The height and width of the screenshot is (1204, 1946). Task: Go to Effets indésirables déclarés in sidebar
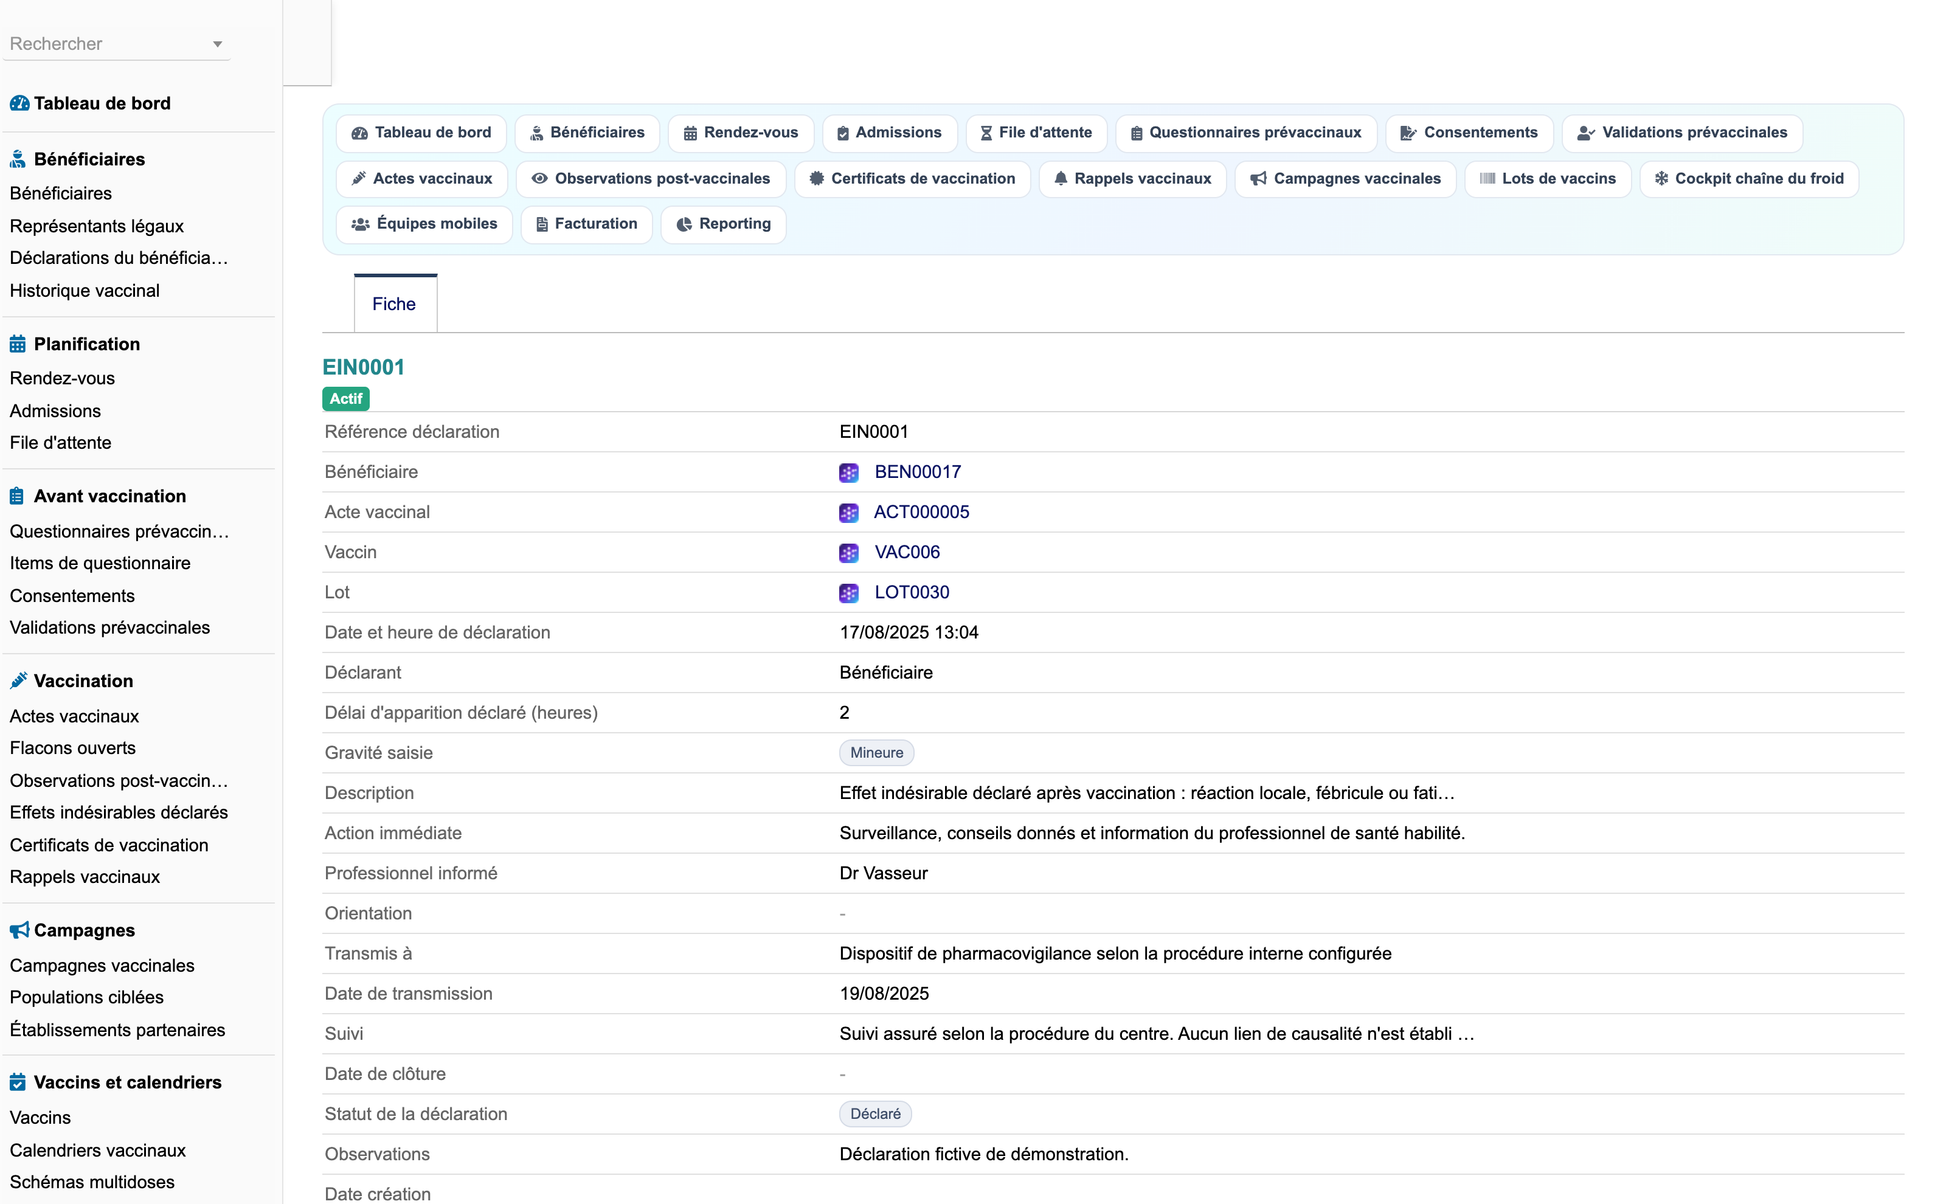pos(119,812)
